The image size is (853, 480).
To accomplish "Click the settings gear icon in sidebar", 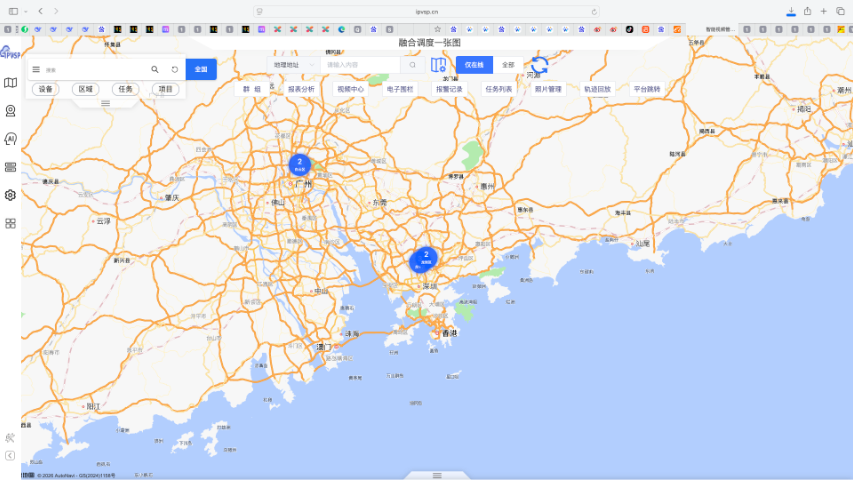I will pyautogui.click(x=11, y=195).
